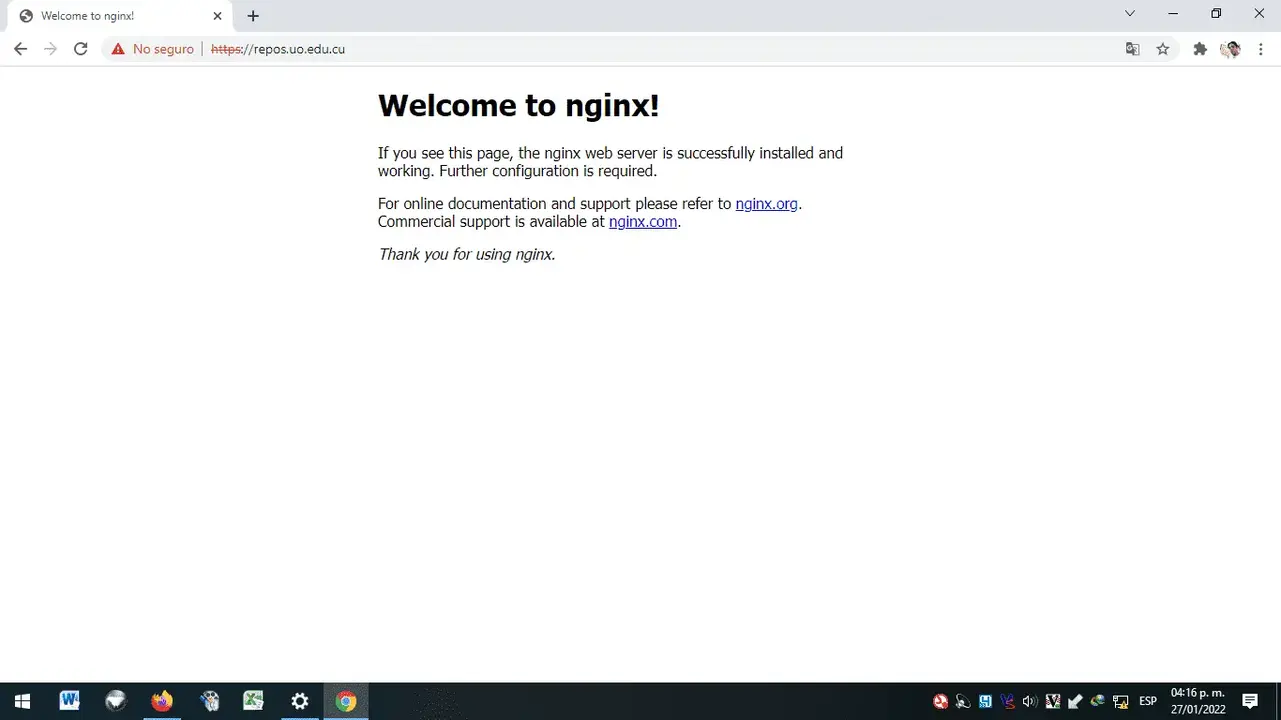Image resolution: width=1281 pixels, height=720 pixels.
Task: Click the blue V tray icon
Action: coord(1007,702)
